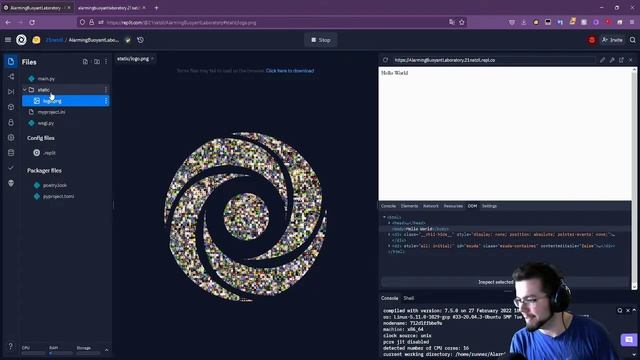Collapse the html node in DOM tree

[x=384, y=217]
